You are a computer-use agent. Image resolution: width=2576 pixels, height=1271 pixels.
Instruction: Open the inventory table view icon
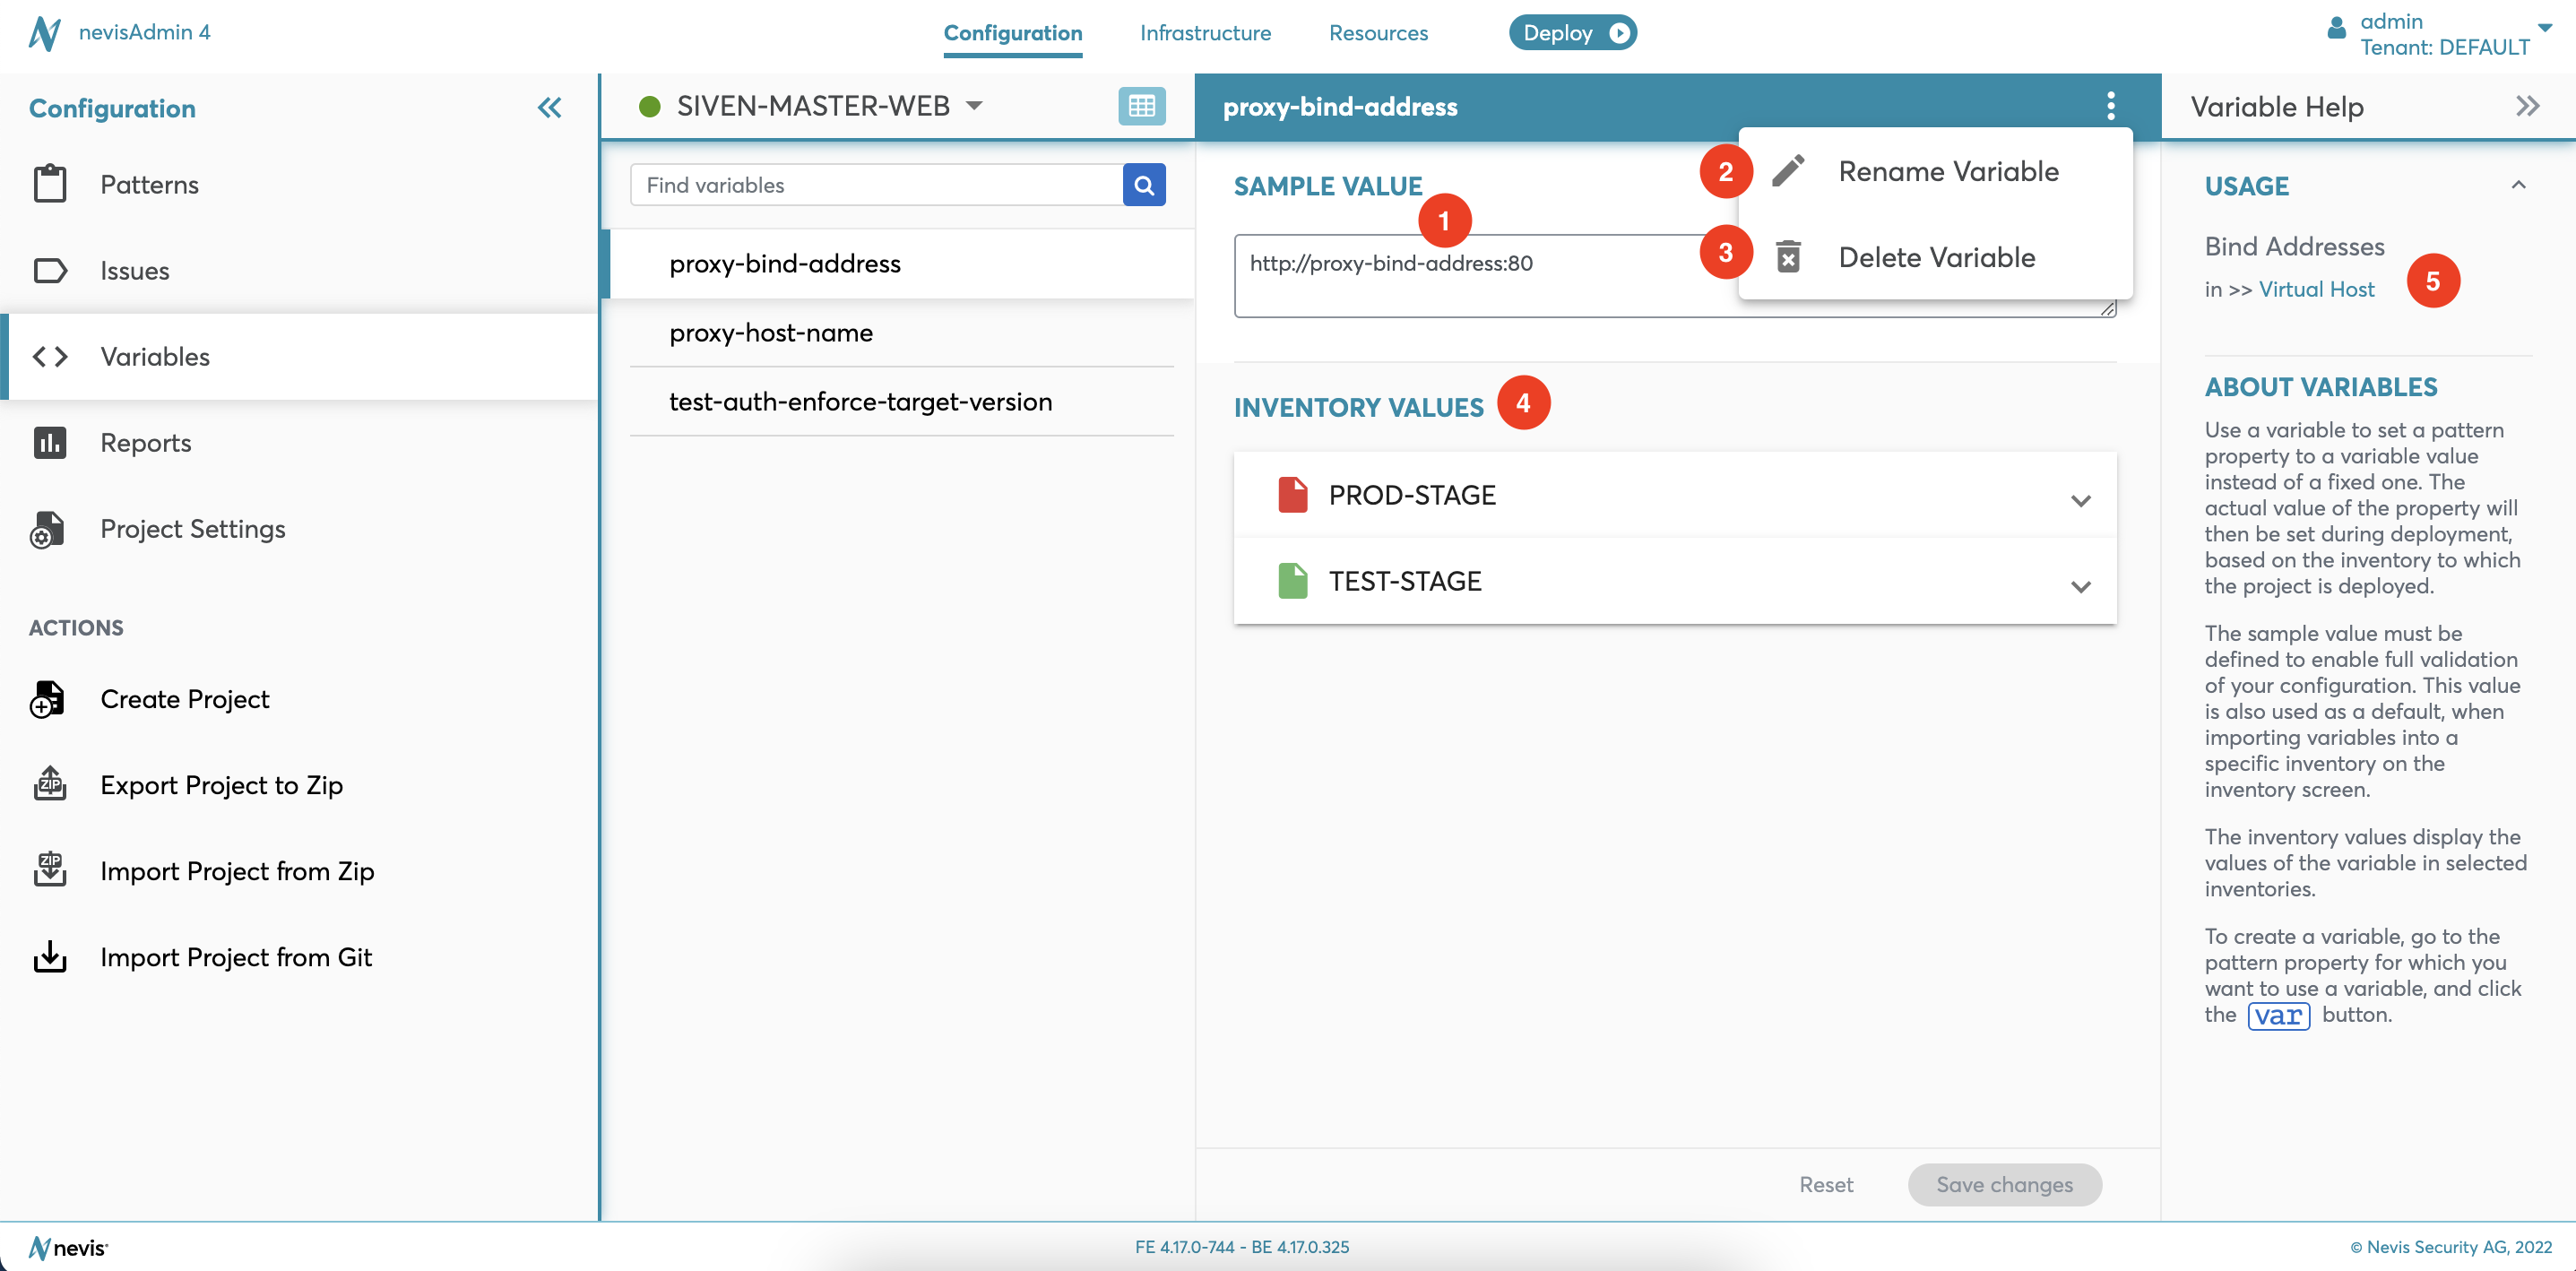(x=1141, y=106)
